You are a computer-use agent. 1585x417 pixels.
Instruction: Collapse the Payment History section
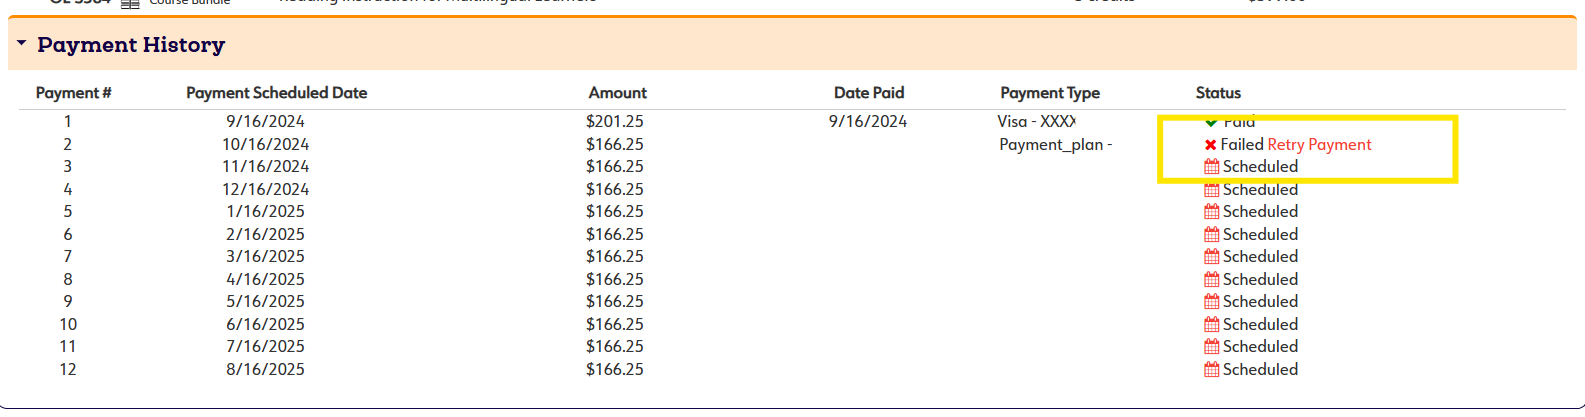click(x=21, y=44)
